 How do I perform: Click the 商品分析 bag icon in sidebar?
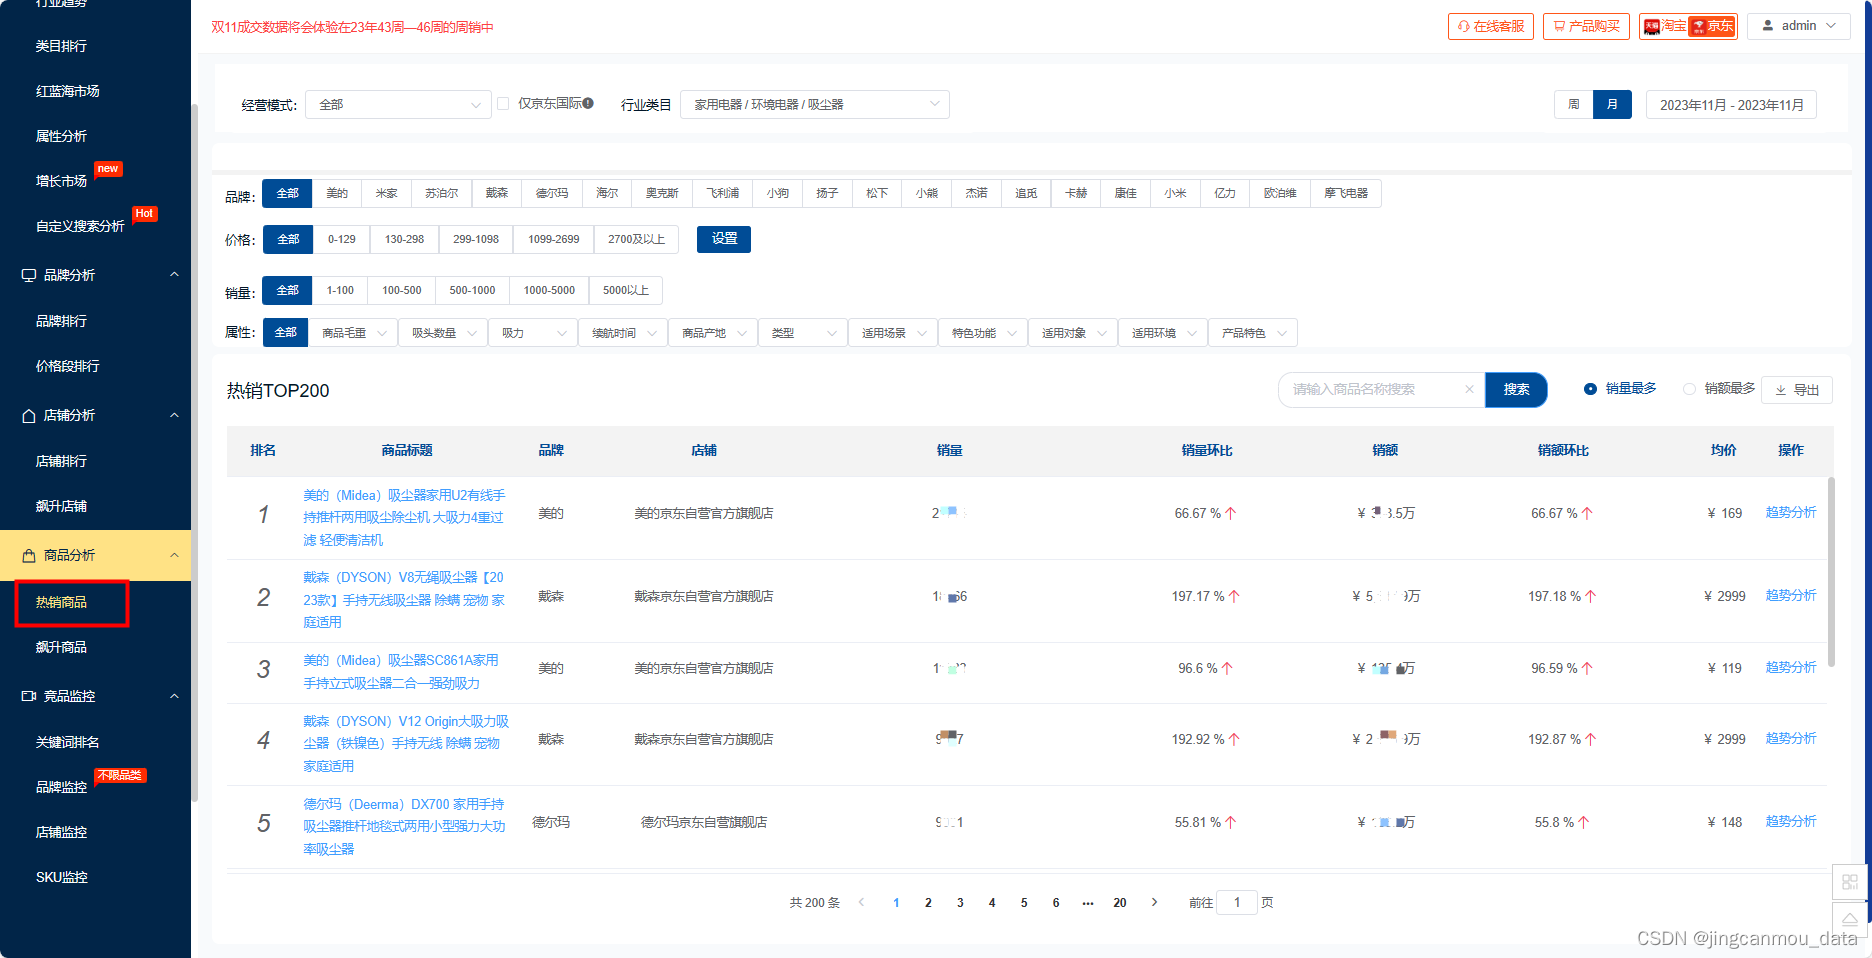[x=29, y=555]
